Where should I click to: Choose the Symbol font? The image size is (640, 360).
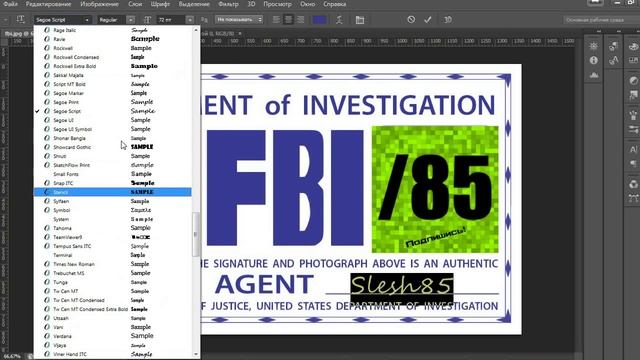pos(113,210)
